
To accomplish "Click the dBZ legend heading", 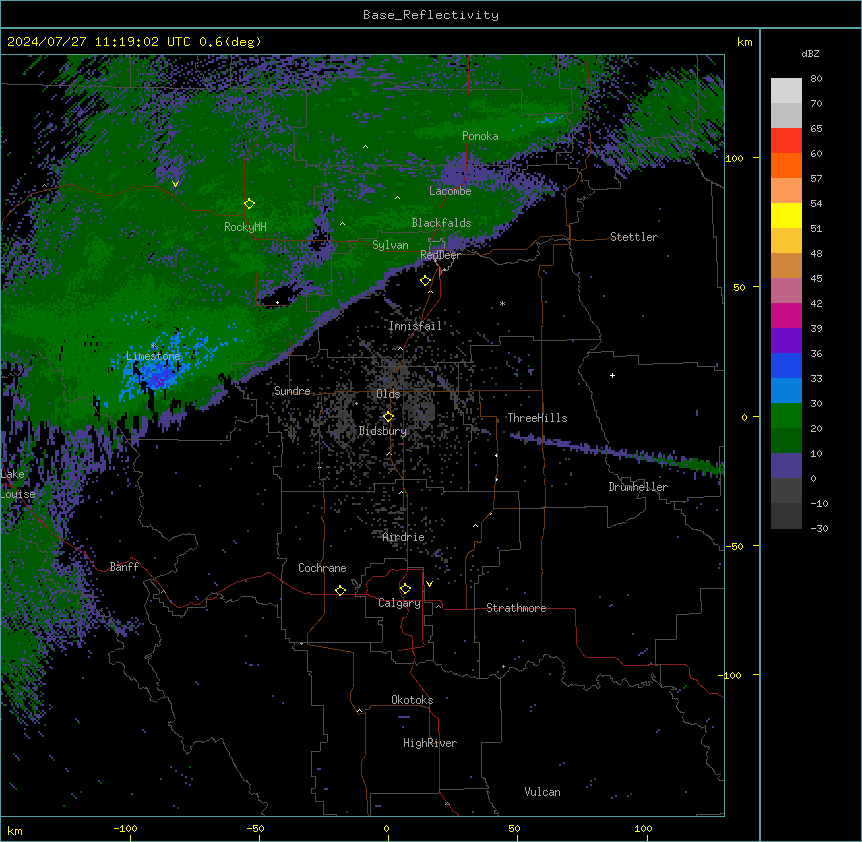I will coord(810,54).
